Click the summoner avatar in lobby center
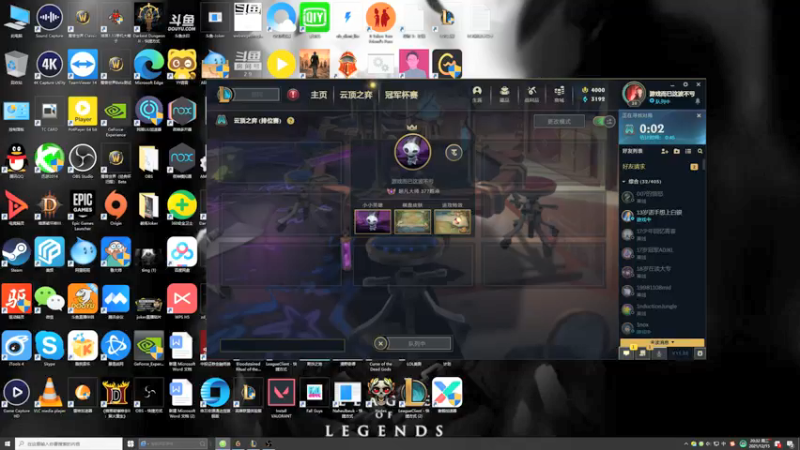800x450 pixels. point(412,152)
